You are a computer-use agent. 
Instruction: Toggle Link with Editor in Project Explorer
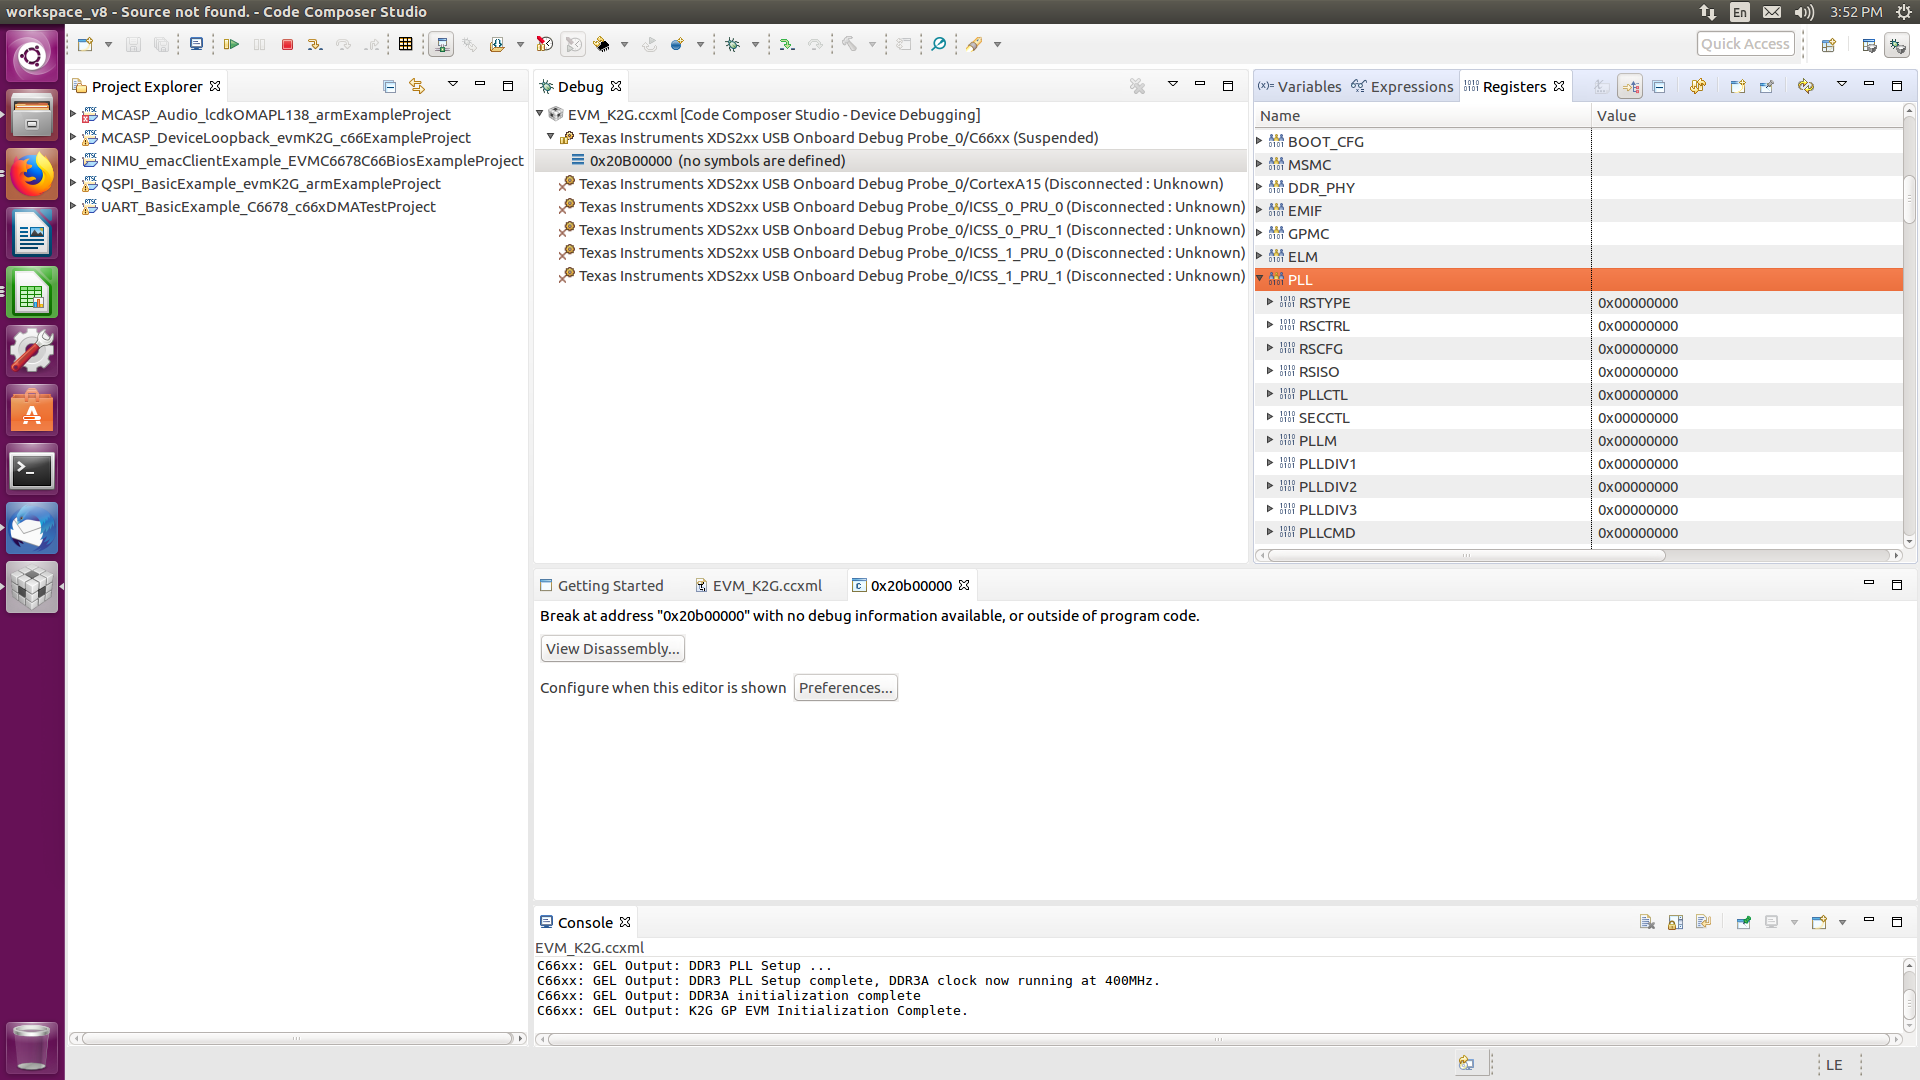click(x=417, y=87)
